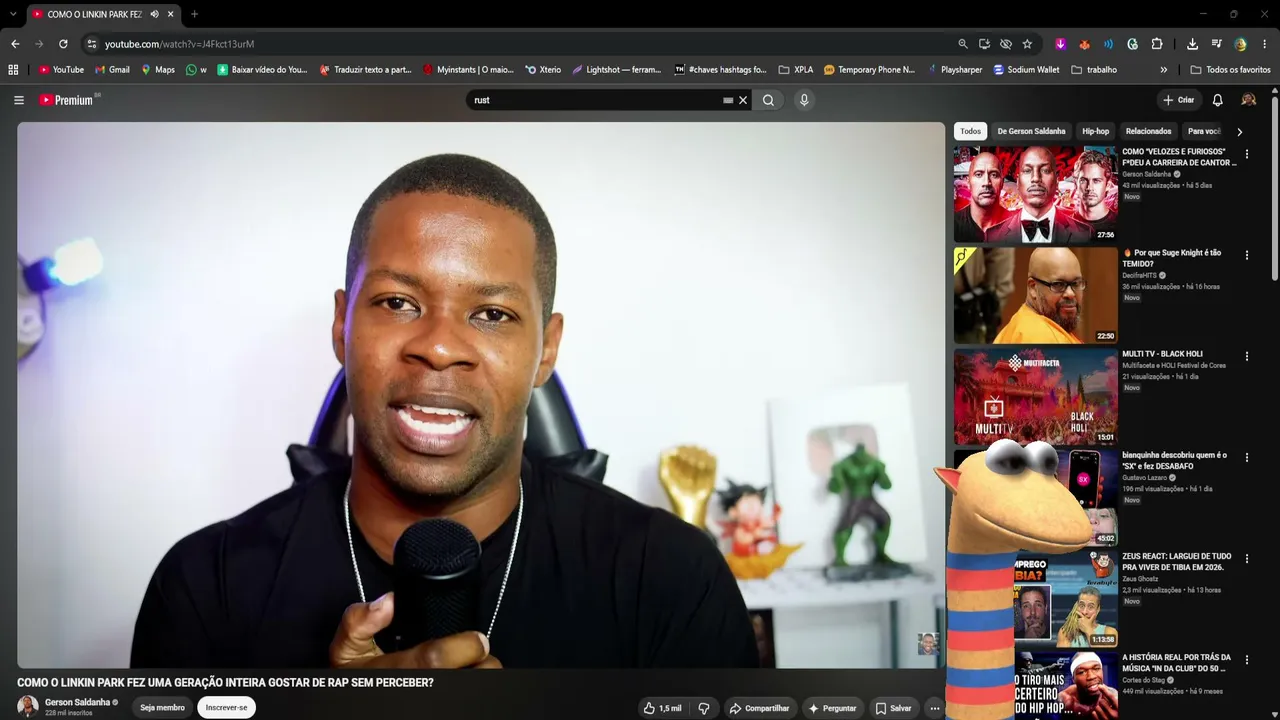This screenshot has width=1280, height=720.
Task: Click the Seja membro button
Action: pyautogui.click(x=162, y=707)
